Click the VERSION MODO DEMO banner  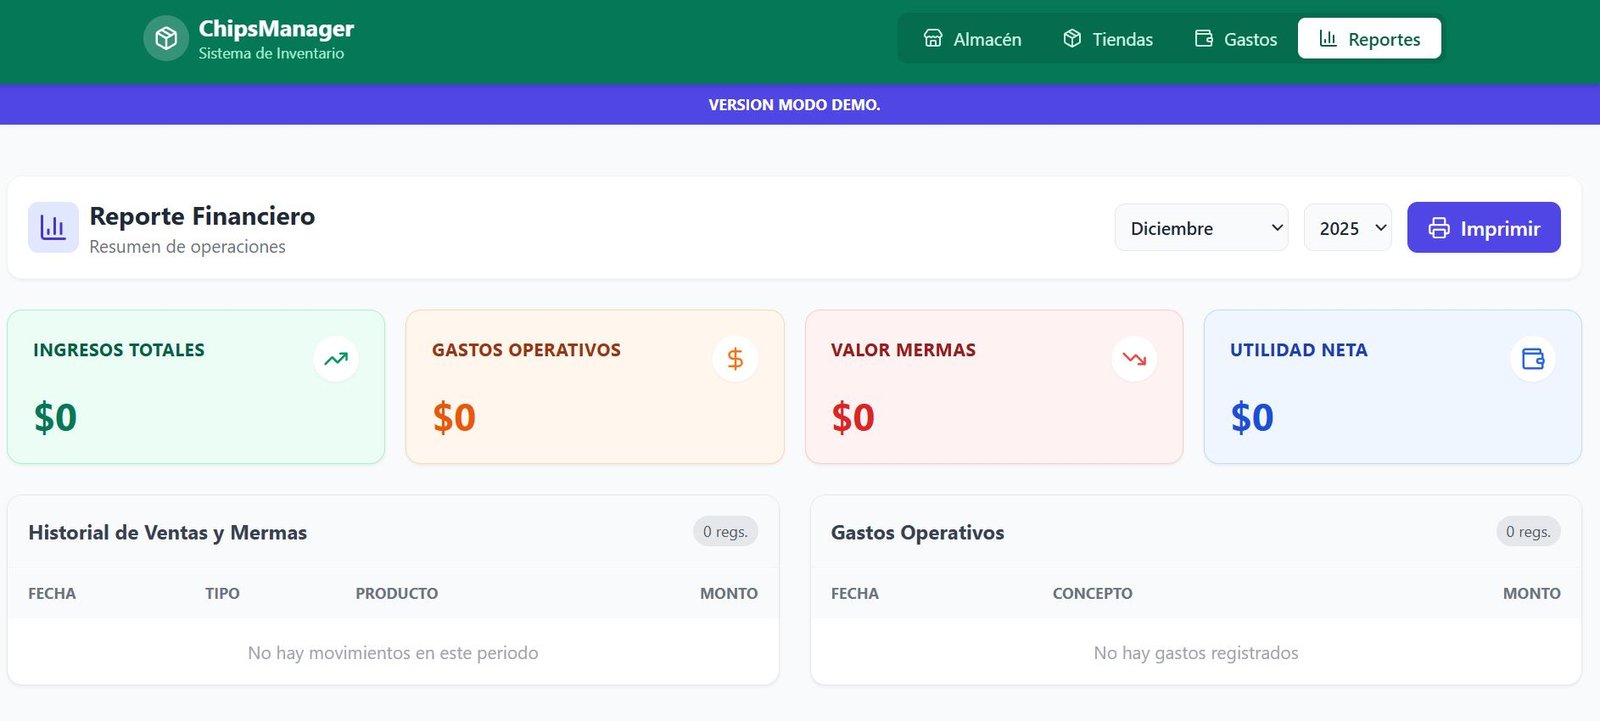point(794,105)
